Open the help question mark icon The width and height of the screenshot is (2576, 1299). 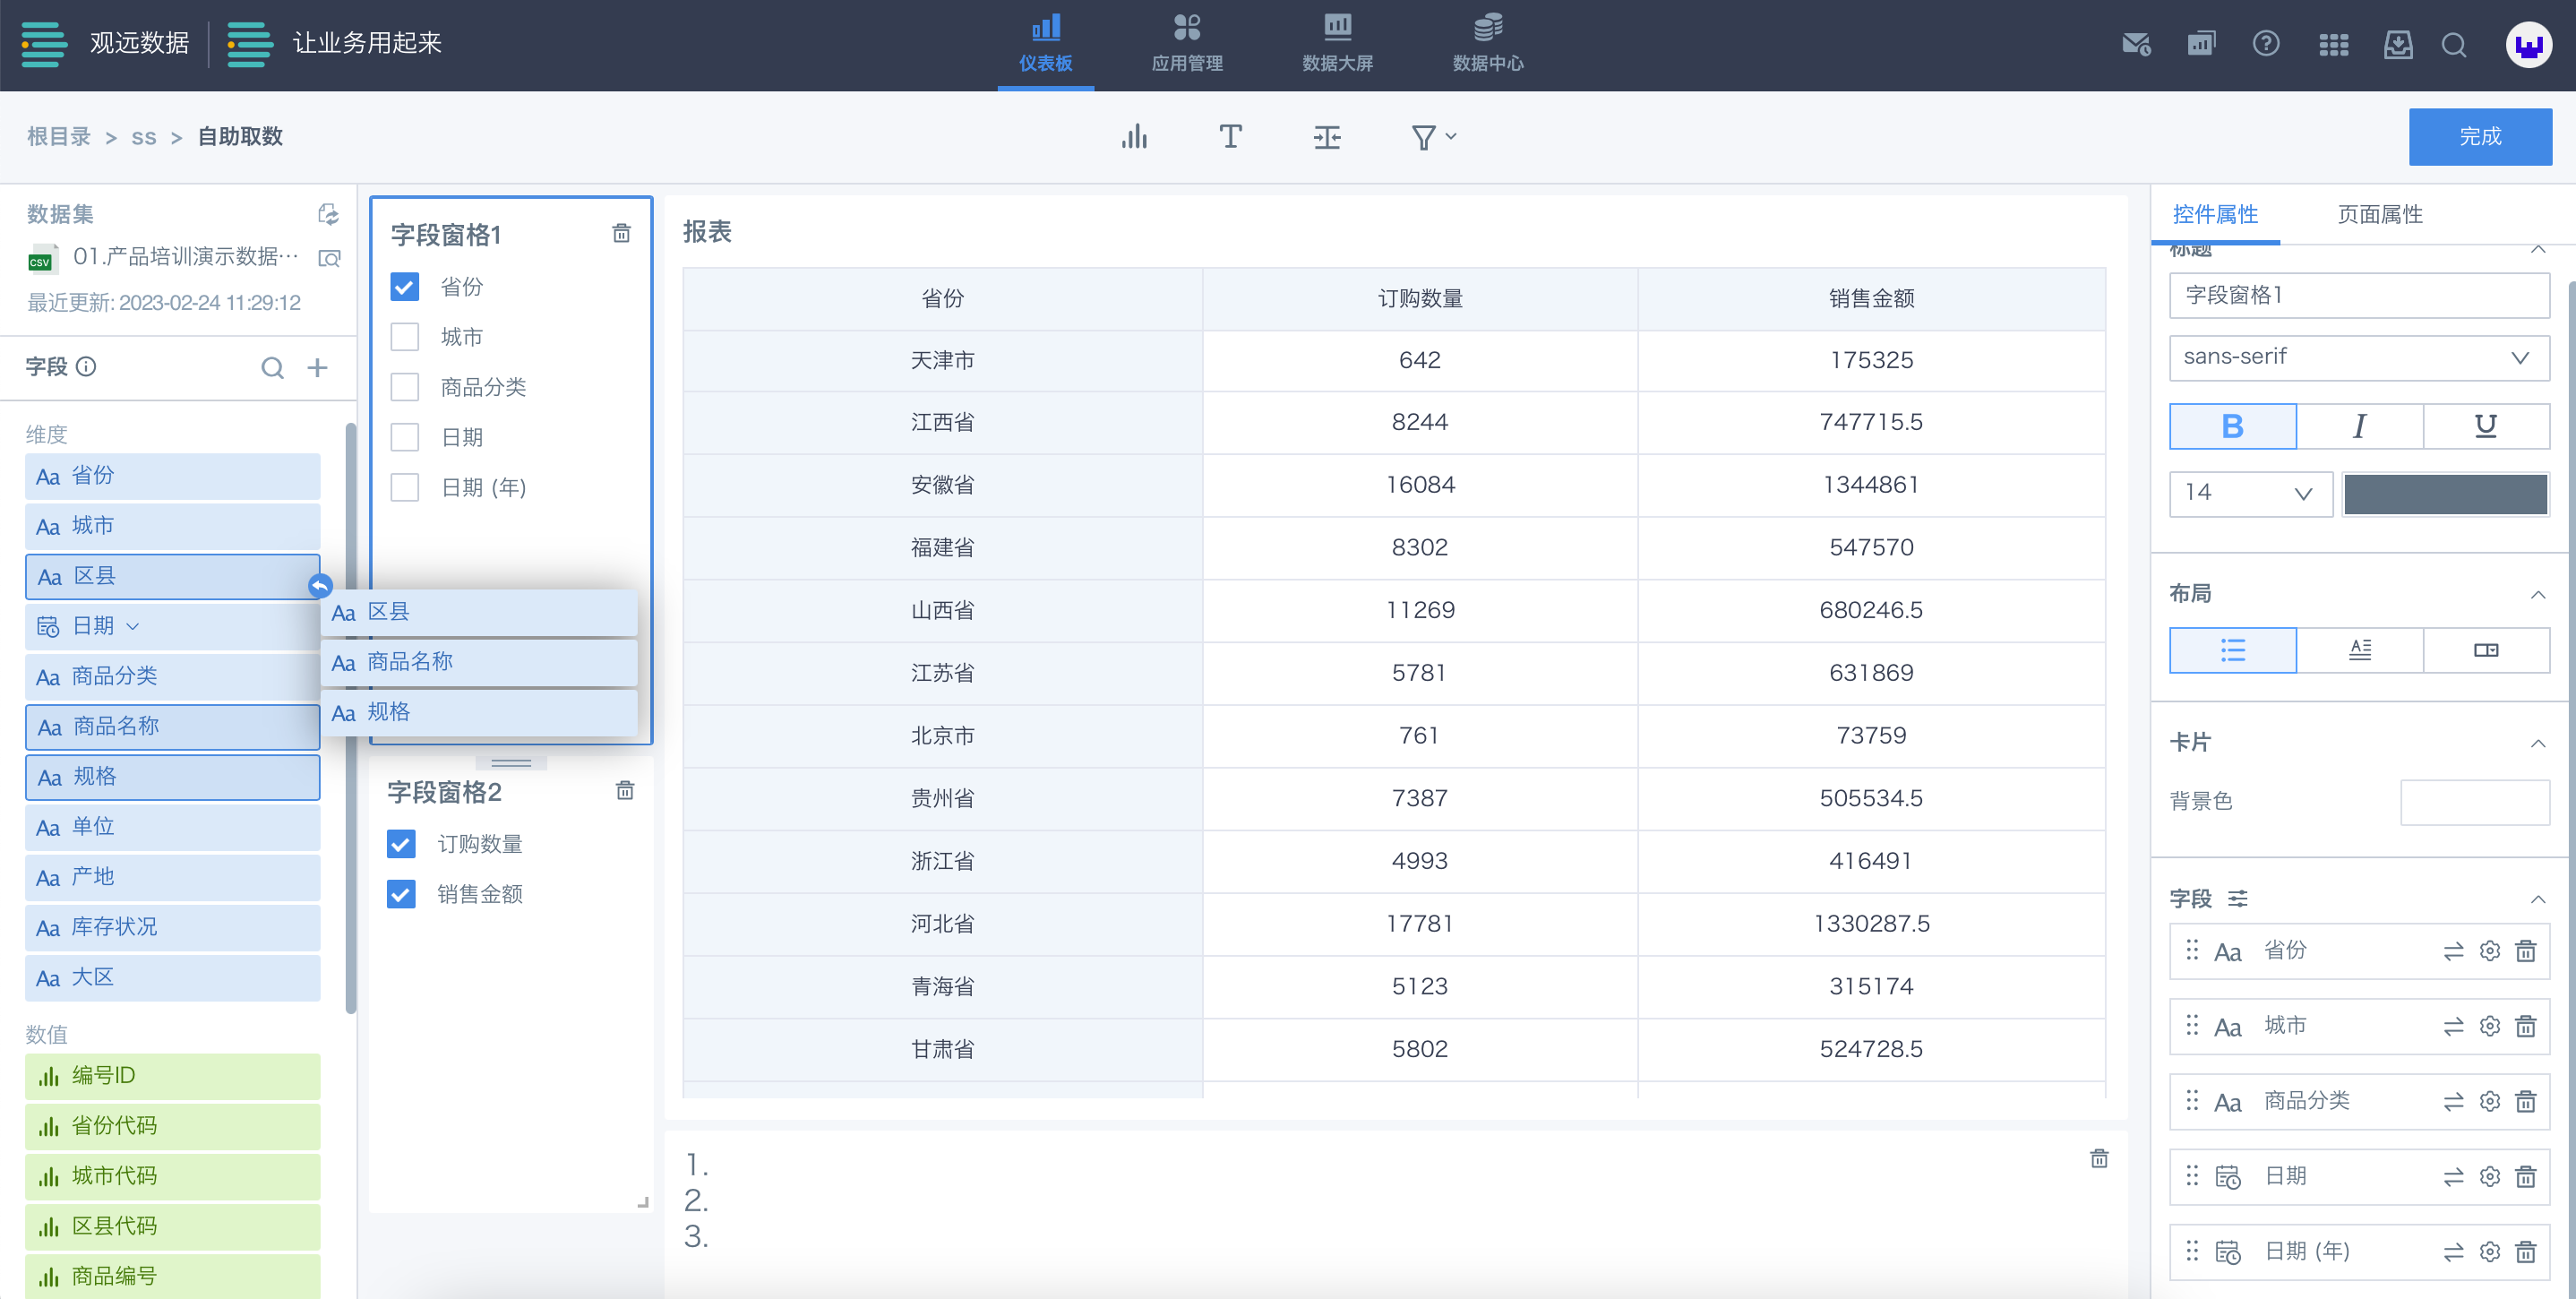coord(2265,44)
